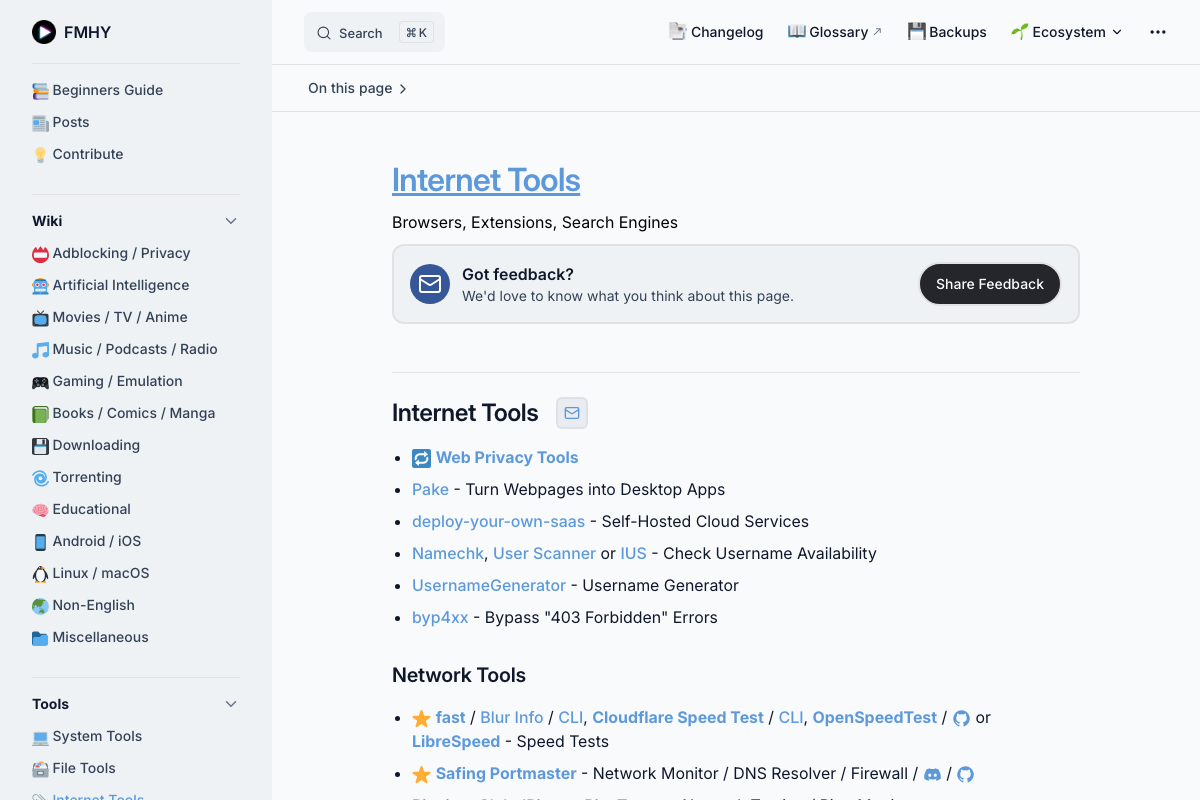
Task: Click the Ecosystem sprout icon
Action: tap(1020, 31)
